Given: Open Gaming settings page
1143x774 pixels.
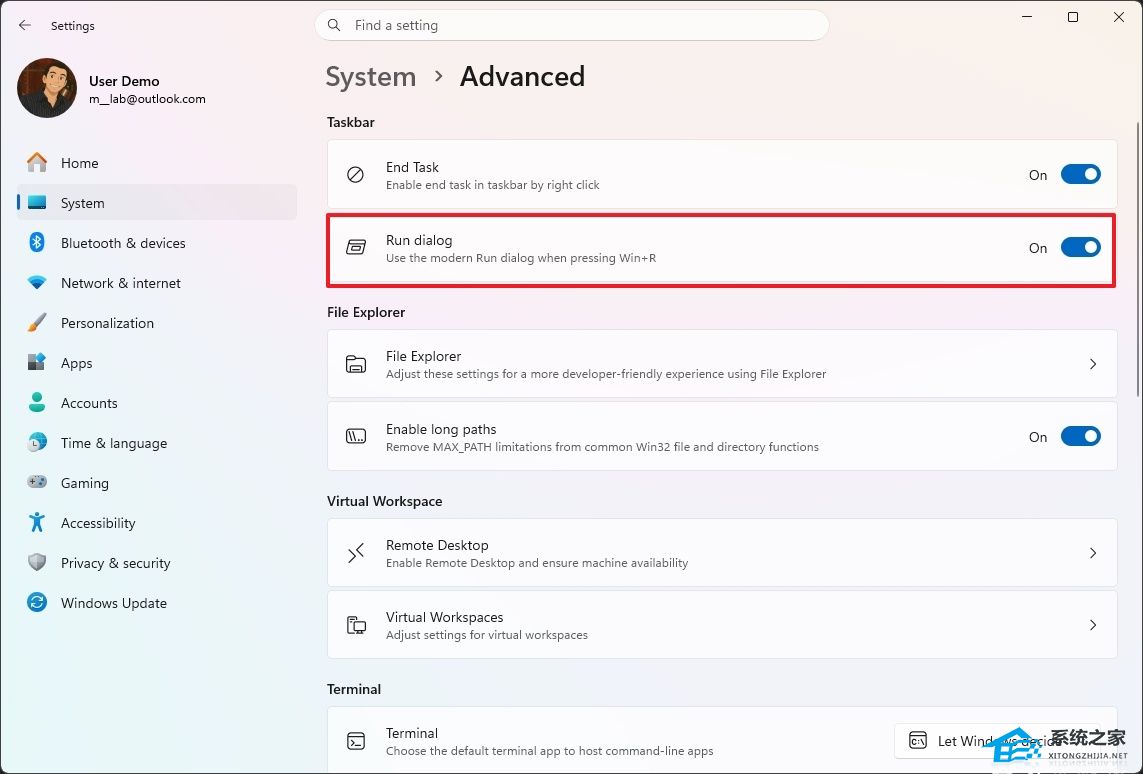Looking at the screenshot, I should tap(157, 483).
